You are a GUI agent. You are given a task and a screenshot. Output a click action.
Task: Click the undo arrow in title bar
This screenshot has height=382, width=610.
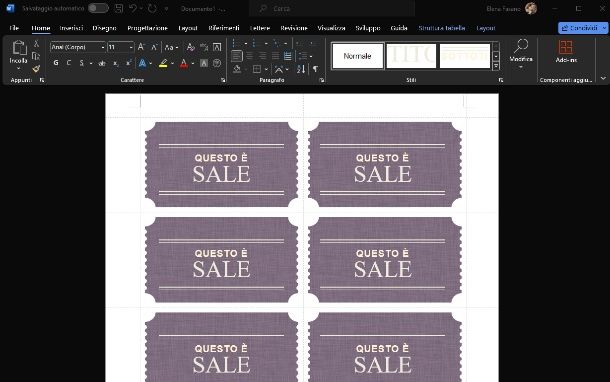[x=133, y=8]
